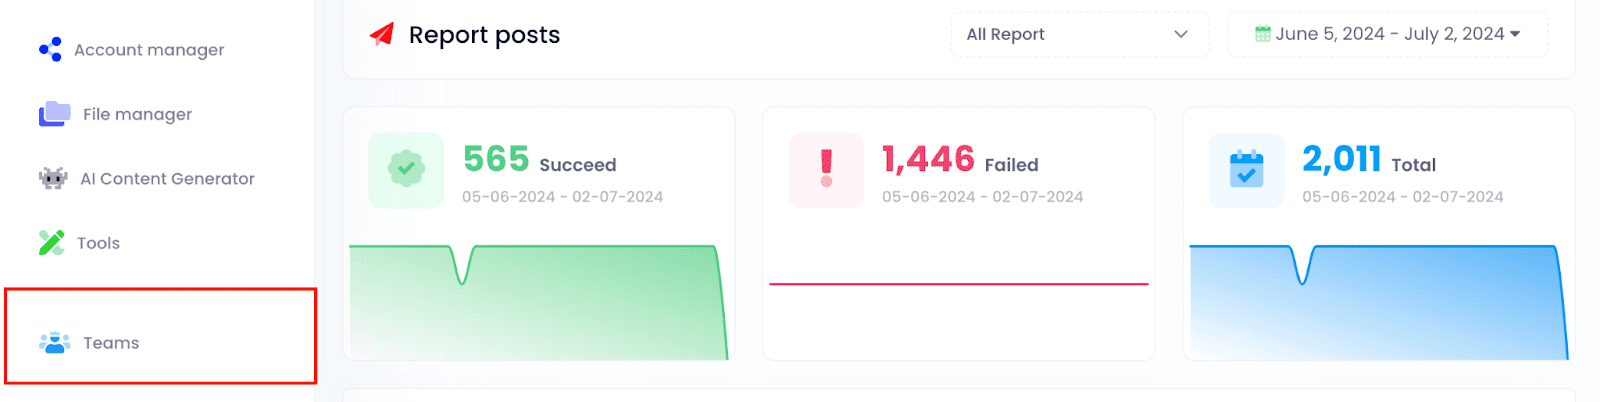Expand the June 5 – July 2 date range
Screen dimensions: 1600x402
coord(1389,34)
